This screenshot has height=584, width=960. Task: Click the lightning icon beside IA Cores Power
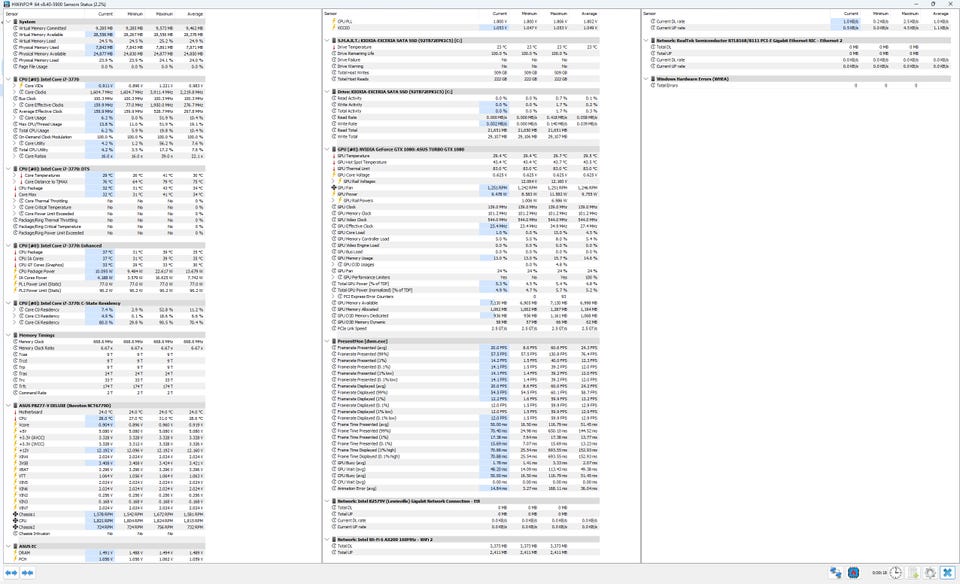(x=15, y=278)
